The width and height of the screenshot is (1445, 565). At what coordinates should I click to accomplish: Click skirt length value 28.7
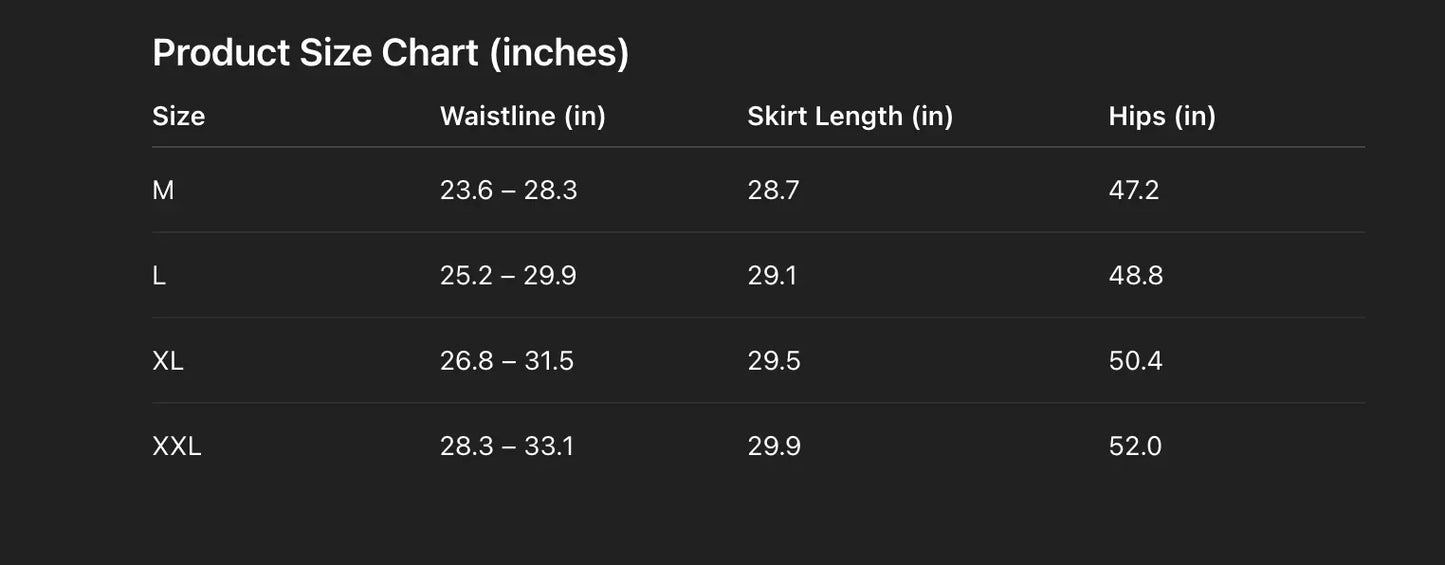point(773,190)
